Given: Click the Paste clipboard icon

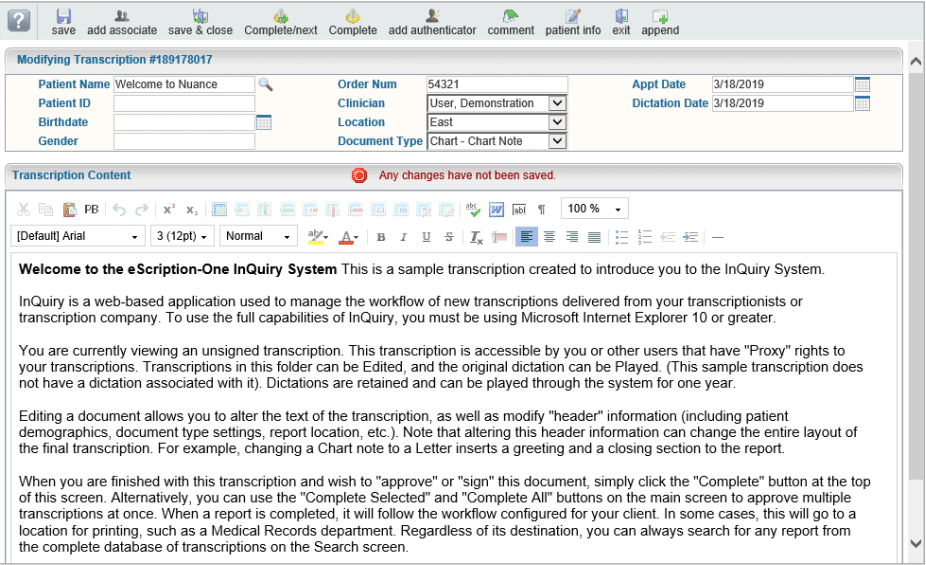Looking at the screenshot, I should click(x=69, y=209).
